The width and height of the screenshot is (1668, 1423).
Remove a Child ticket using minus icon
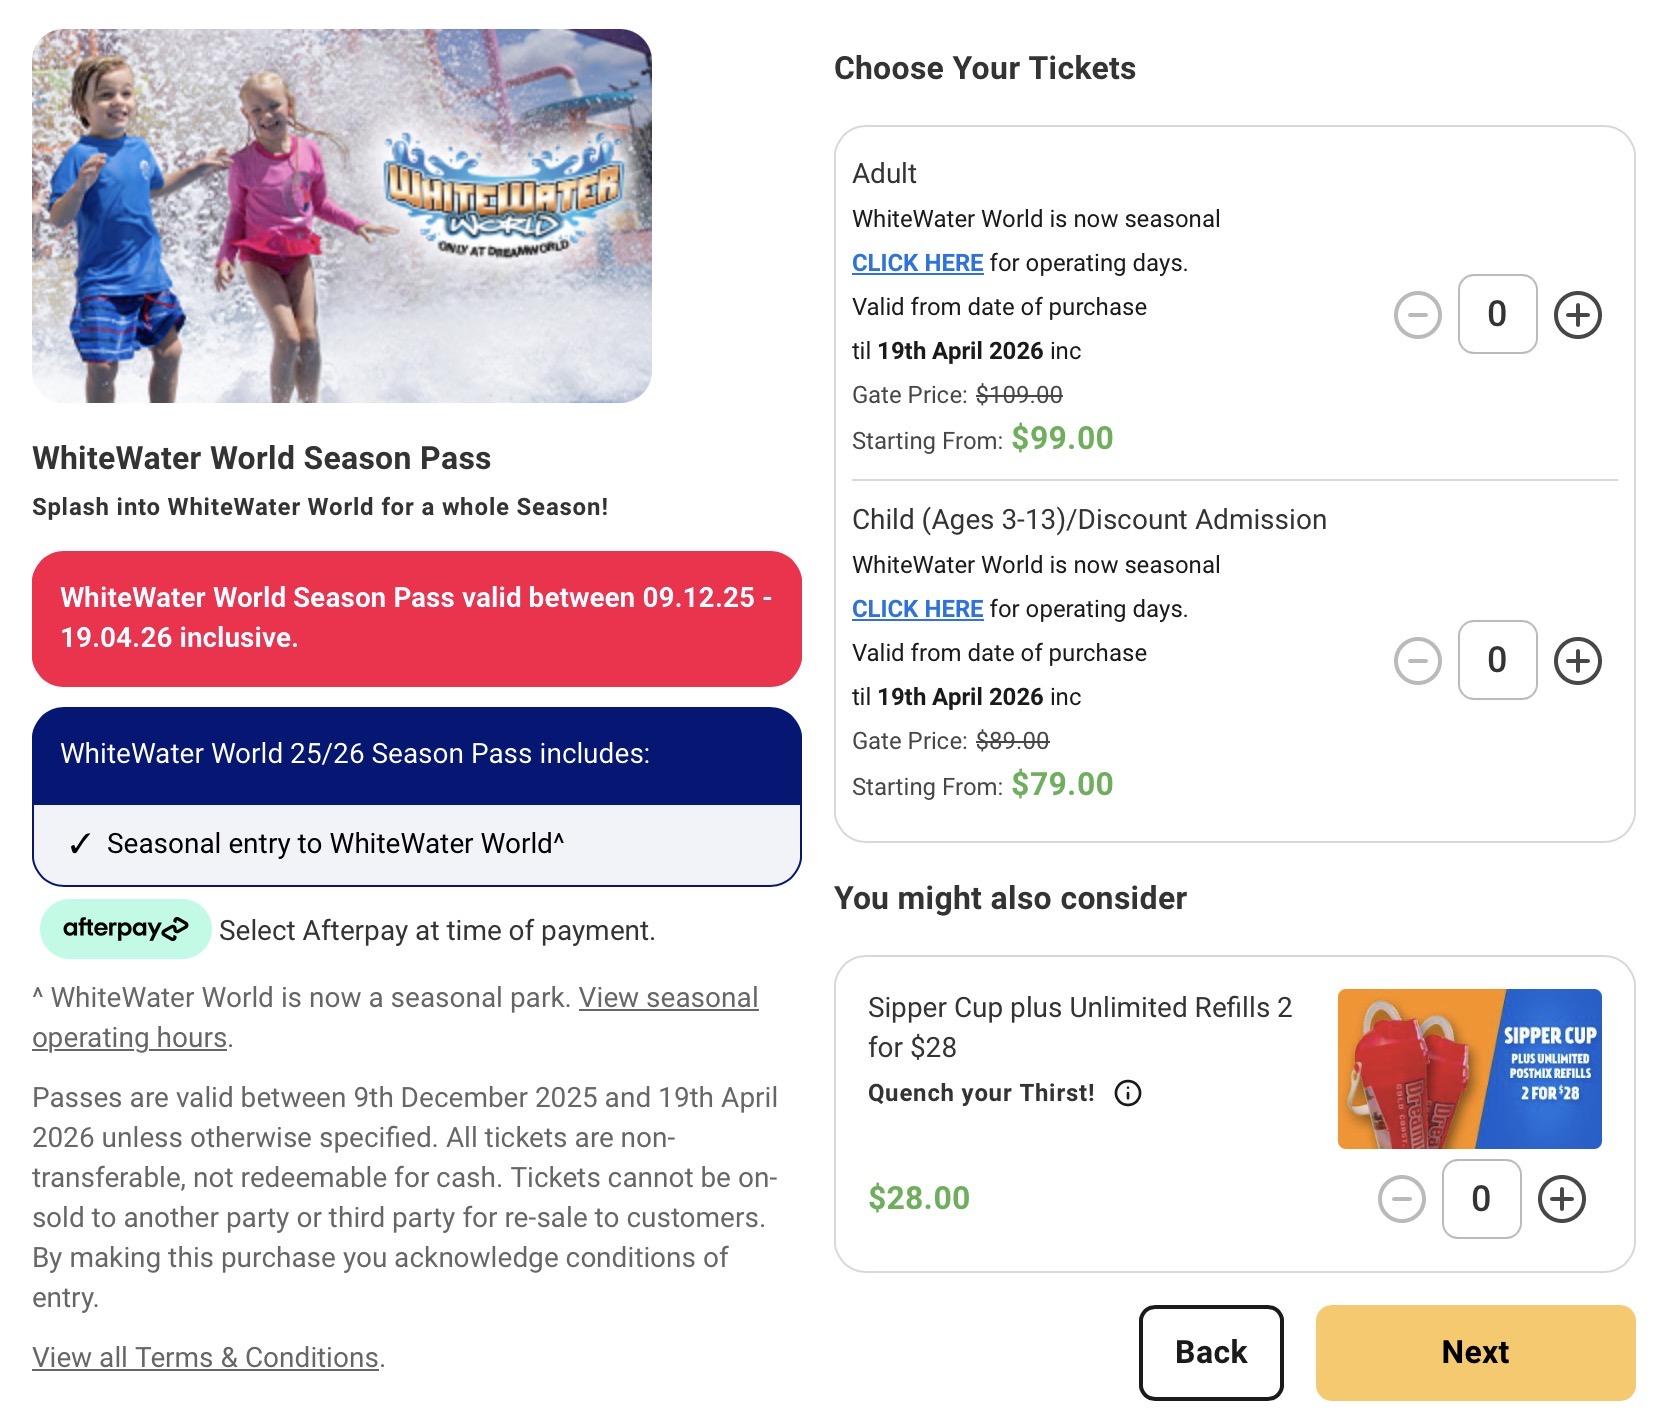click(x=1417, y=661)
